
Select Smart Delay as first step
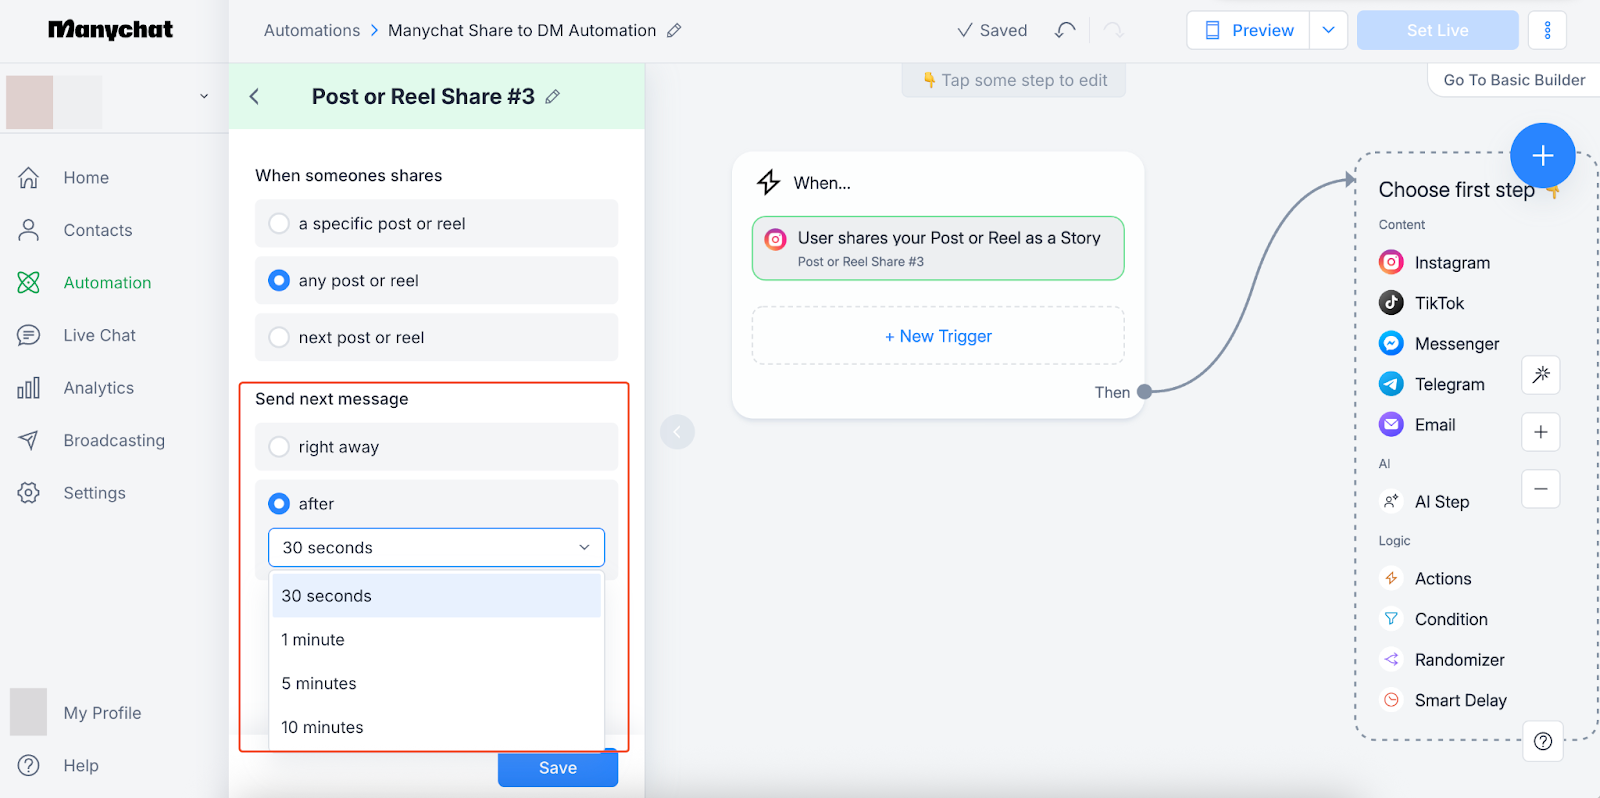tap(1460, 701)
